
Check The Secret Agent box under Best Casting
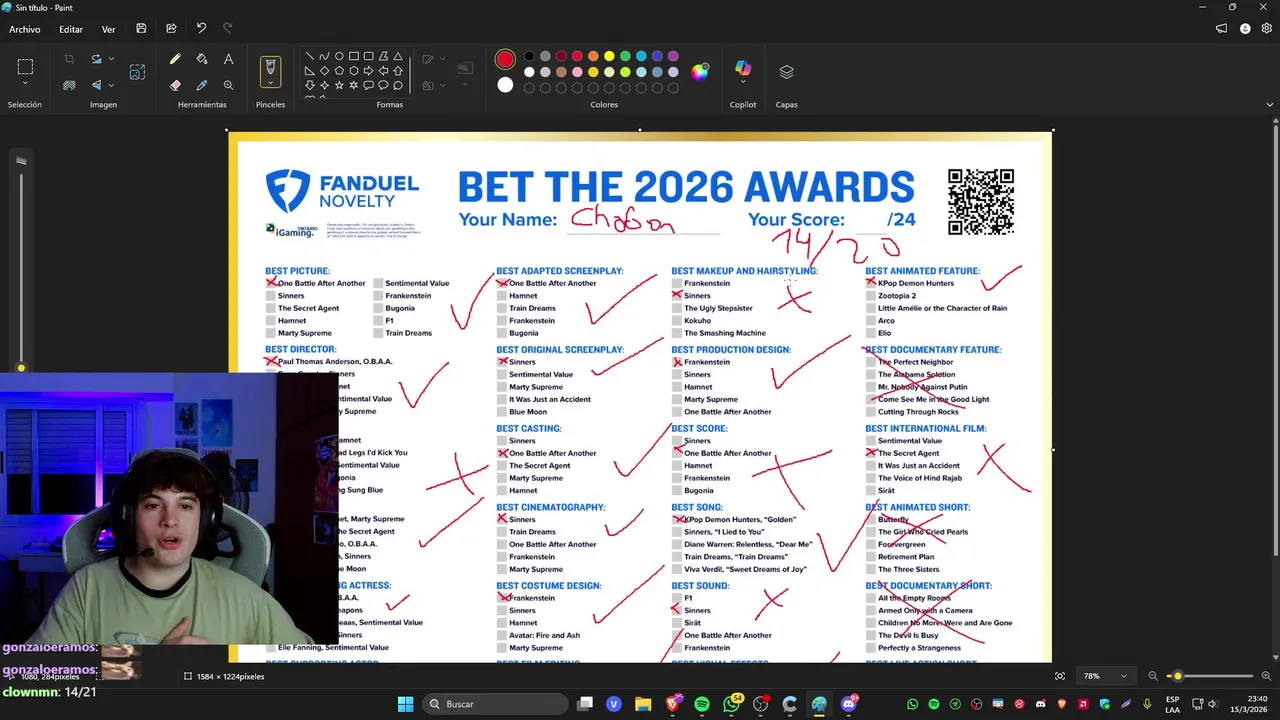coord(501,466)
